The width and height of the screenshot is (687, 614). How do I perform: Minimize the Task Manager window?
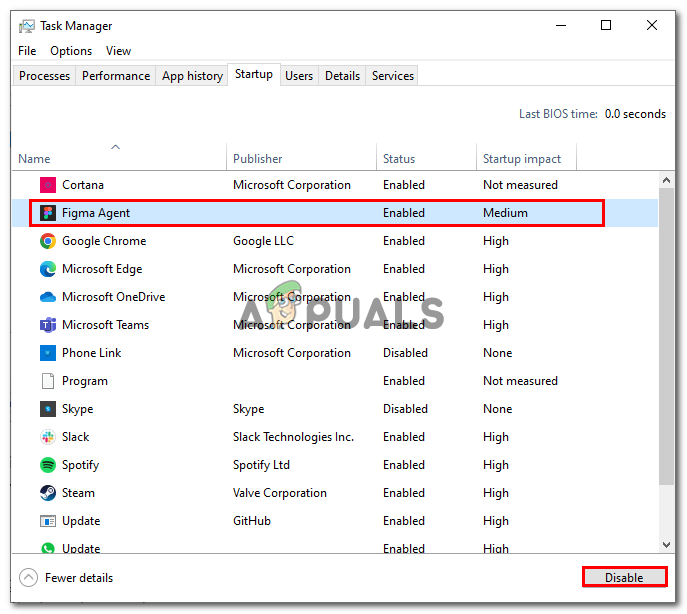coord(561,25)
